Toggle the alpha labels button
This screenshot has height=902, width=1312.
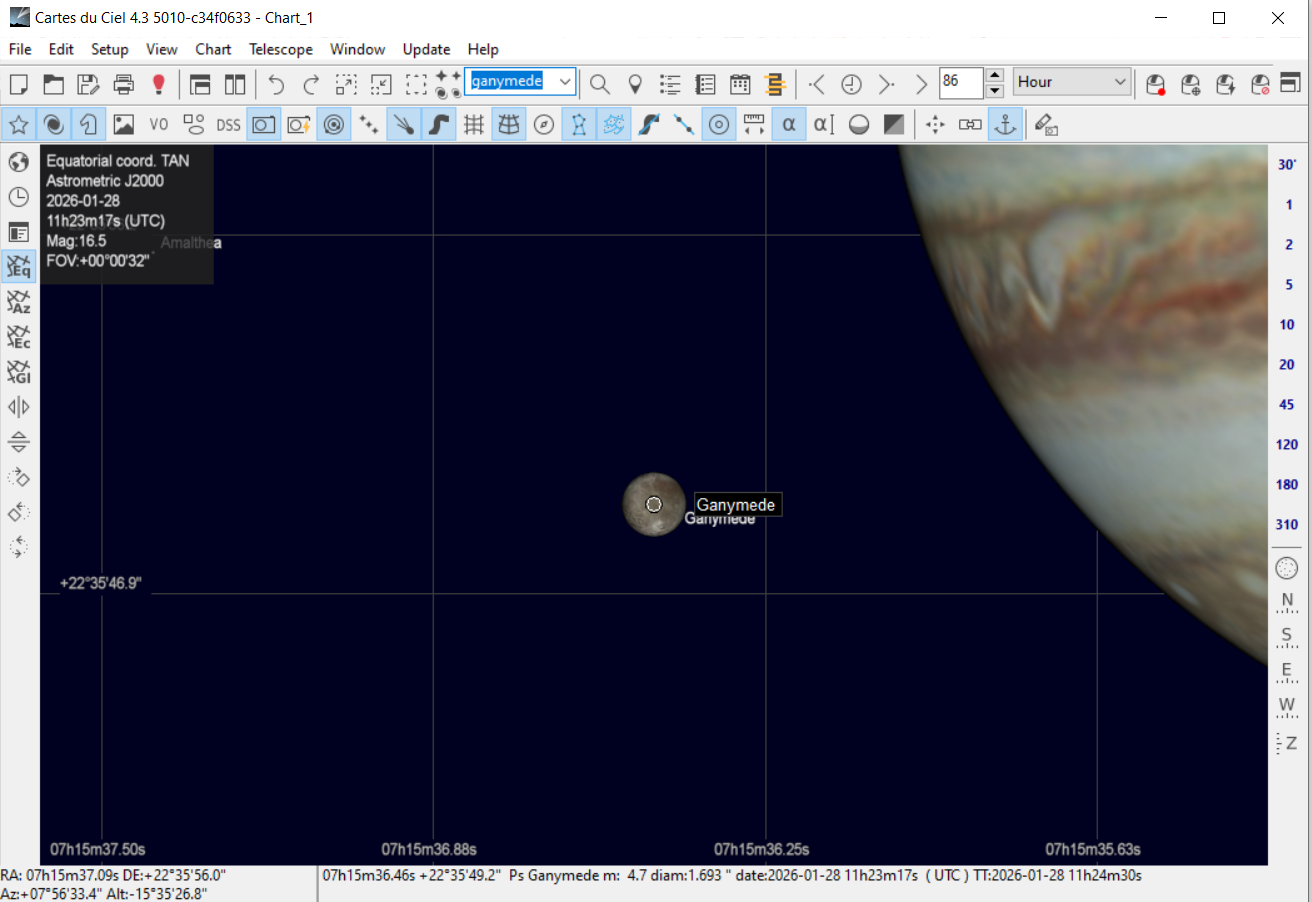789,124
